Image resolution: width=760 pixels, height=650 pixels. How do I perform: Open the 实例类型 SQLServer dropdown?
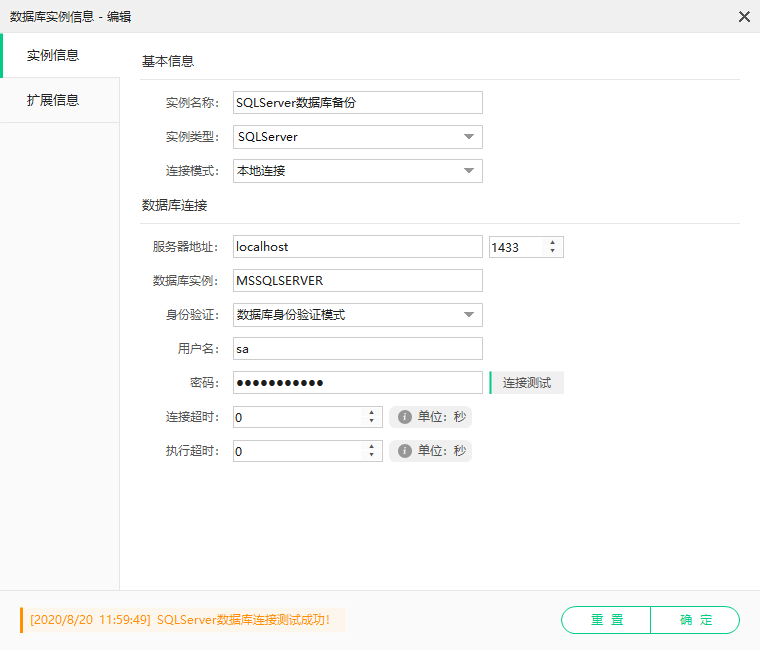[x=358, y=137]
